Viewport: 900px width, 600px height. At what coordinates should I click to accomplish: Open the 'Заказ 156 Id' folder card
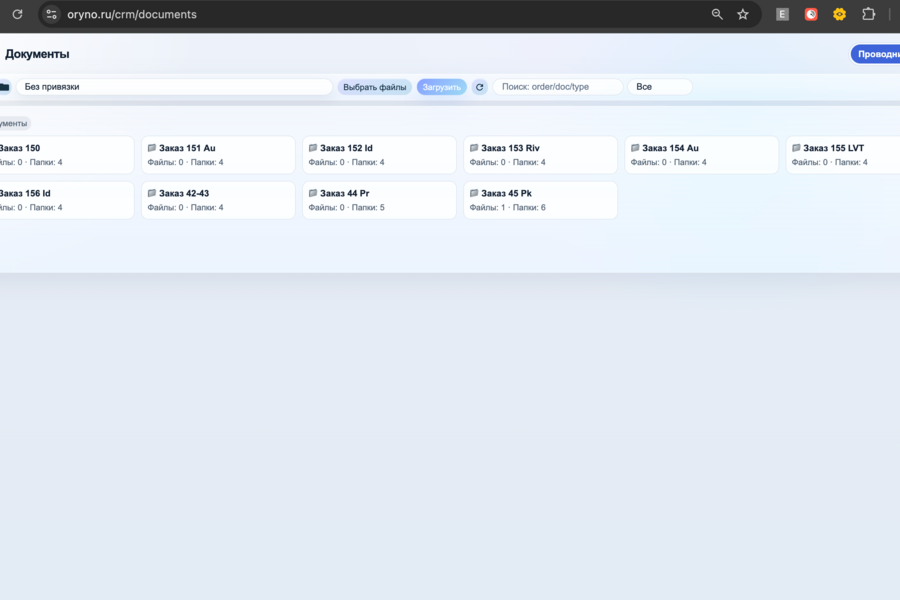(x=67, y=200)
